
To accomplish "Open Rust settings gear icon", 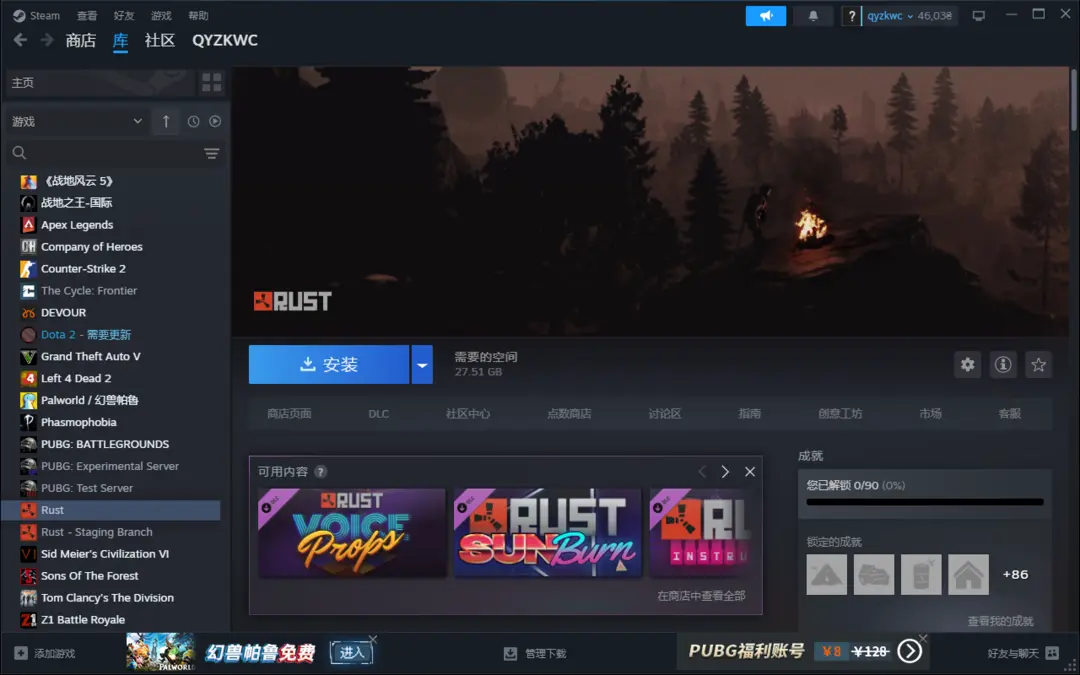I will [968, 364].
